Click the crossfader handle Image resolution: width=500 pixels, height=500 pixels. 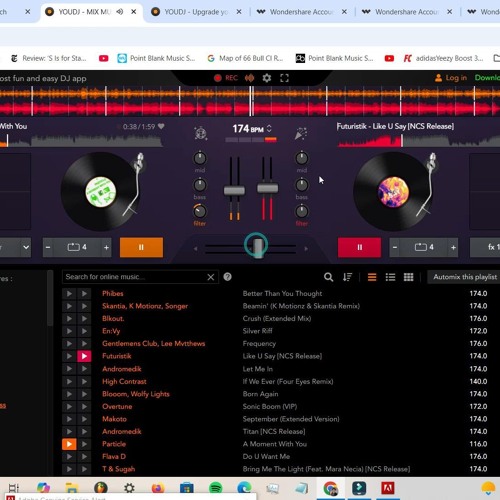coord(257,247)
